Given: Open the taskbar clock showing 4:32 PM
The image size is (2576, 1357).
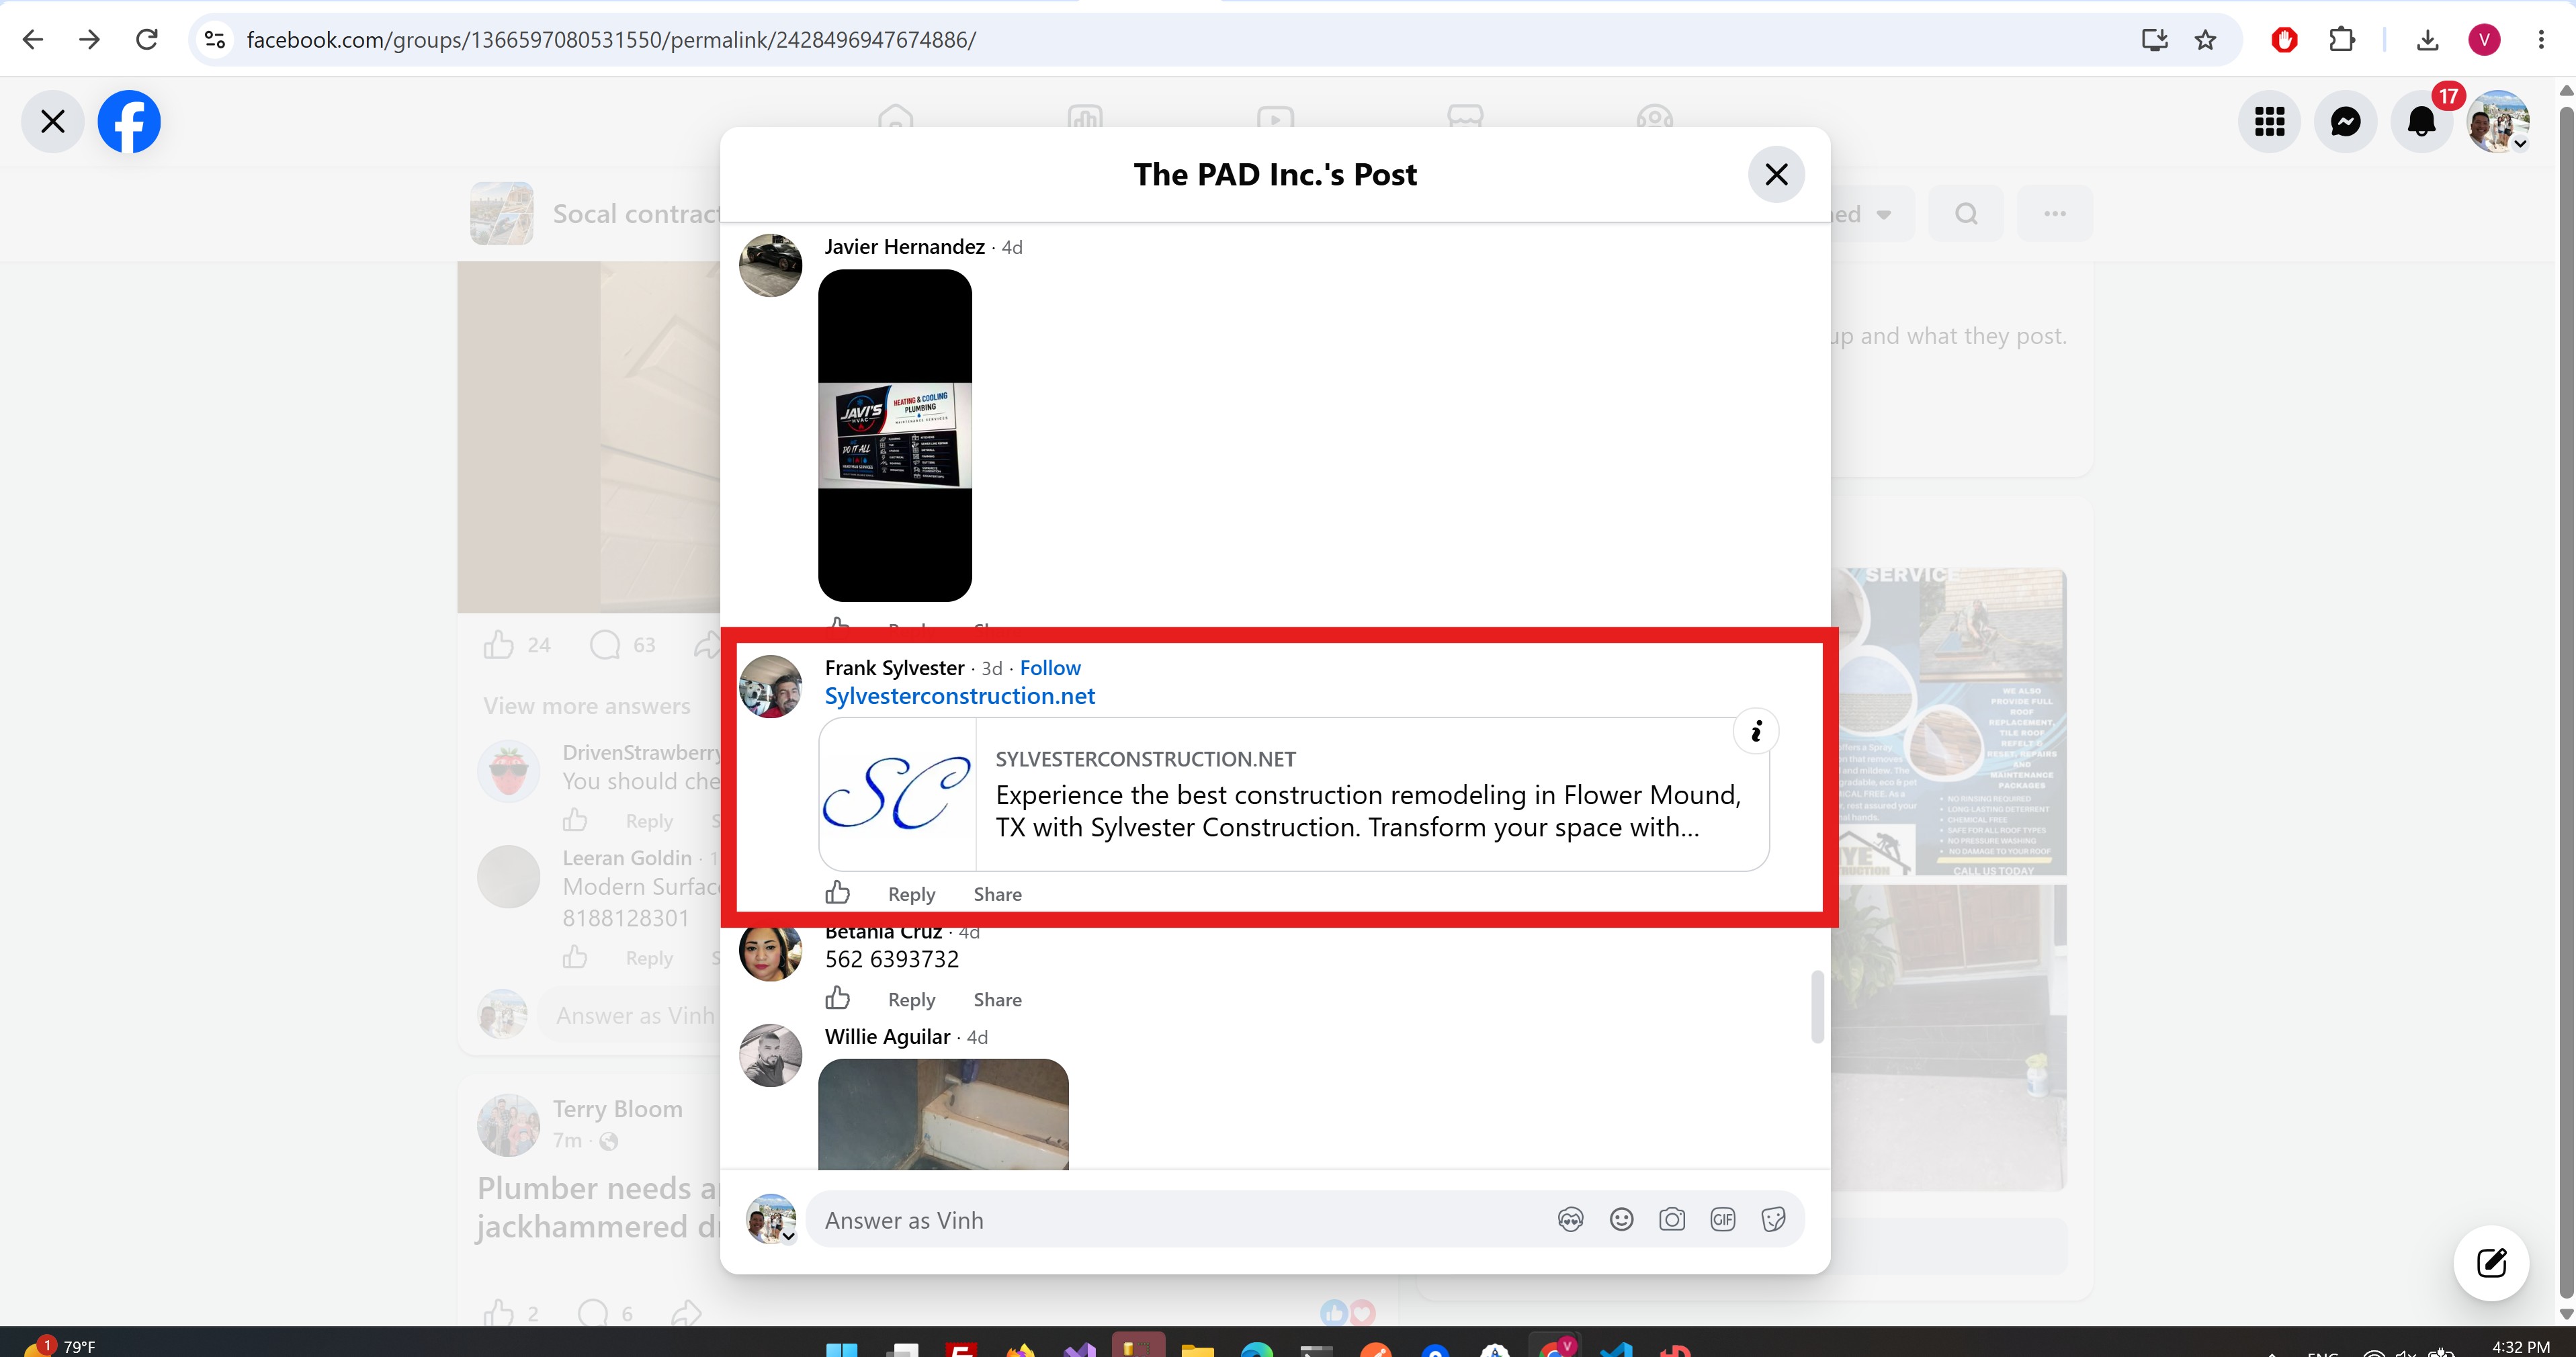Looking at the screenshot, I should tap(2520, 1346).
